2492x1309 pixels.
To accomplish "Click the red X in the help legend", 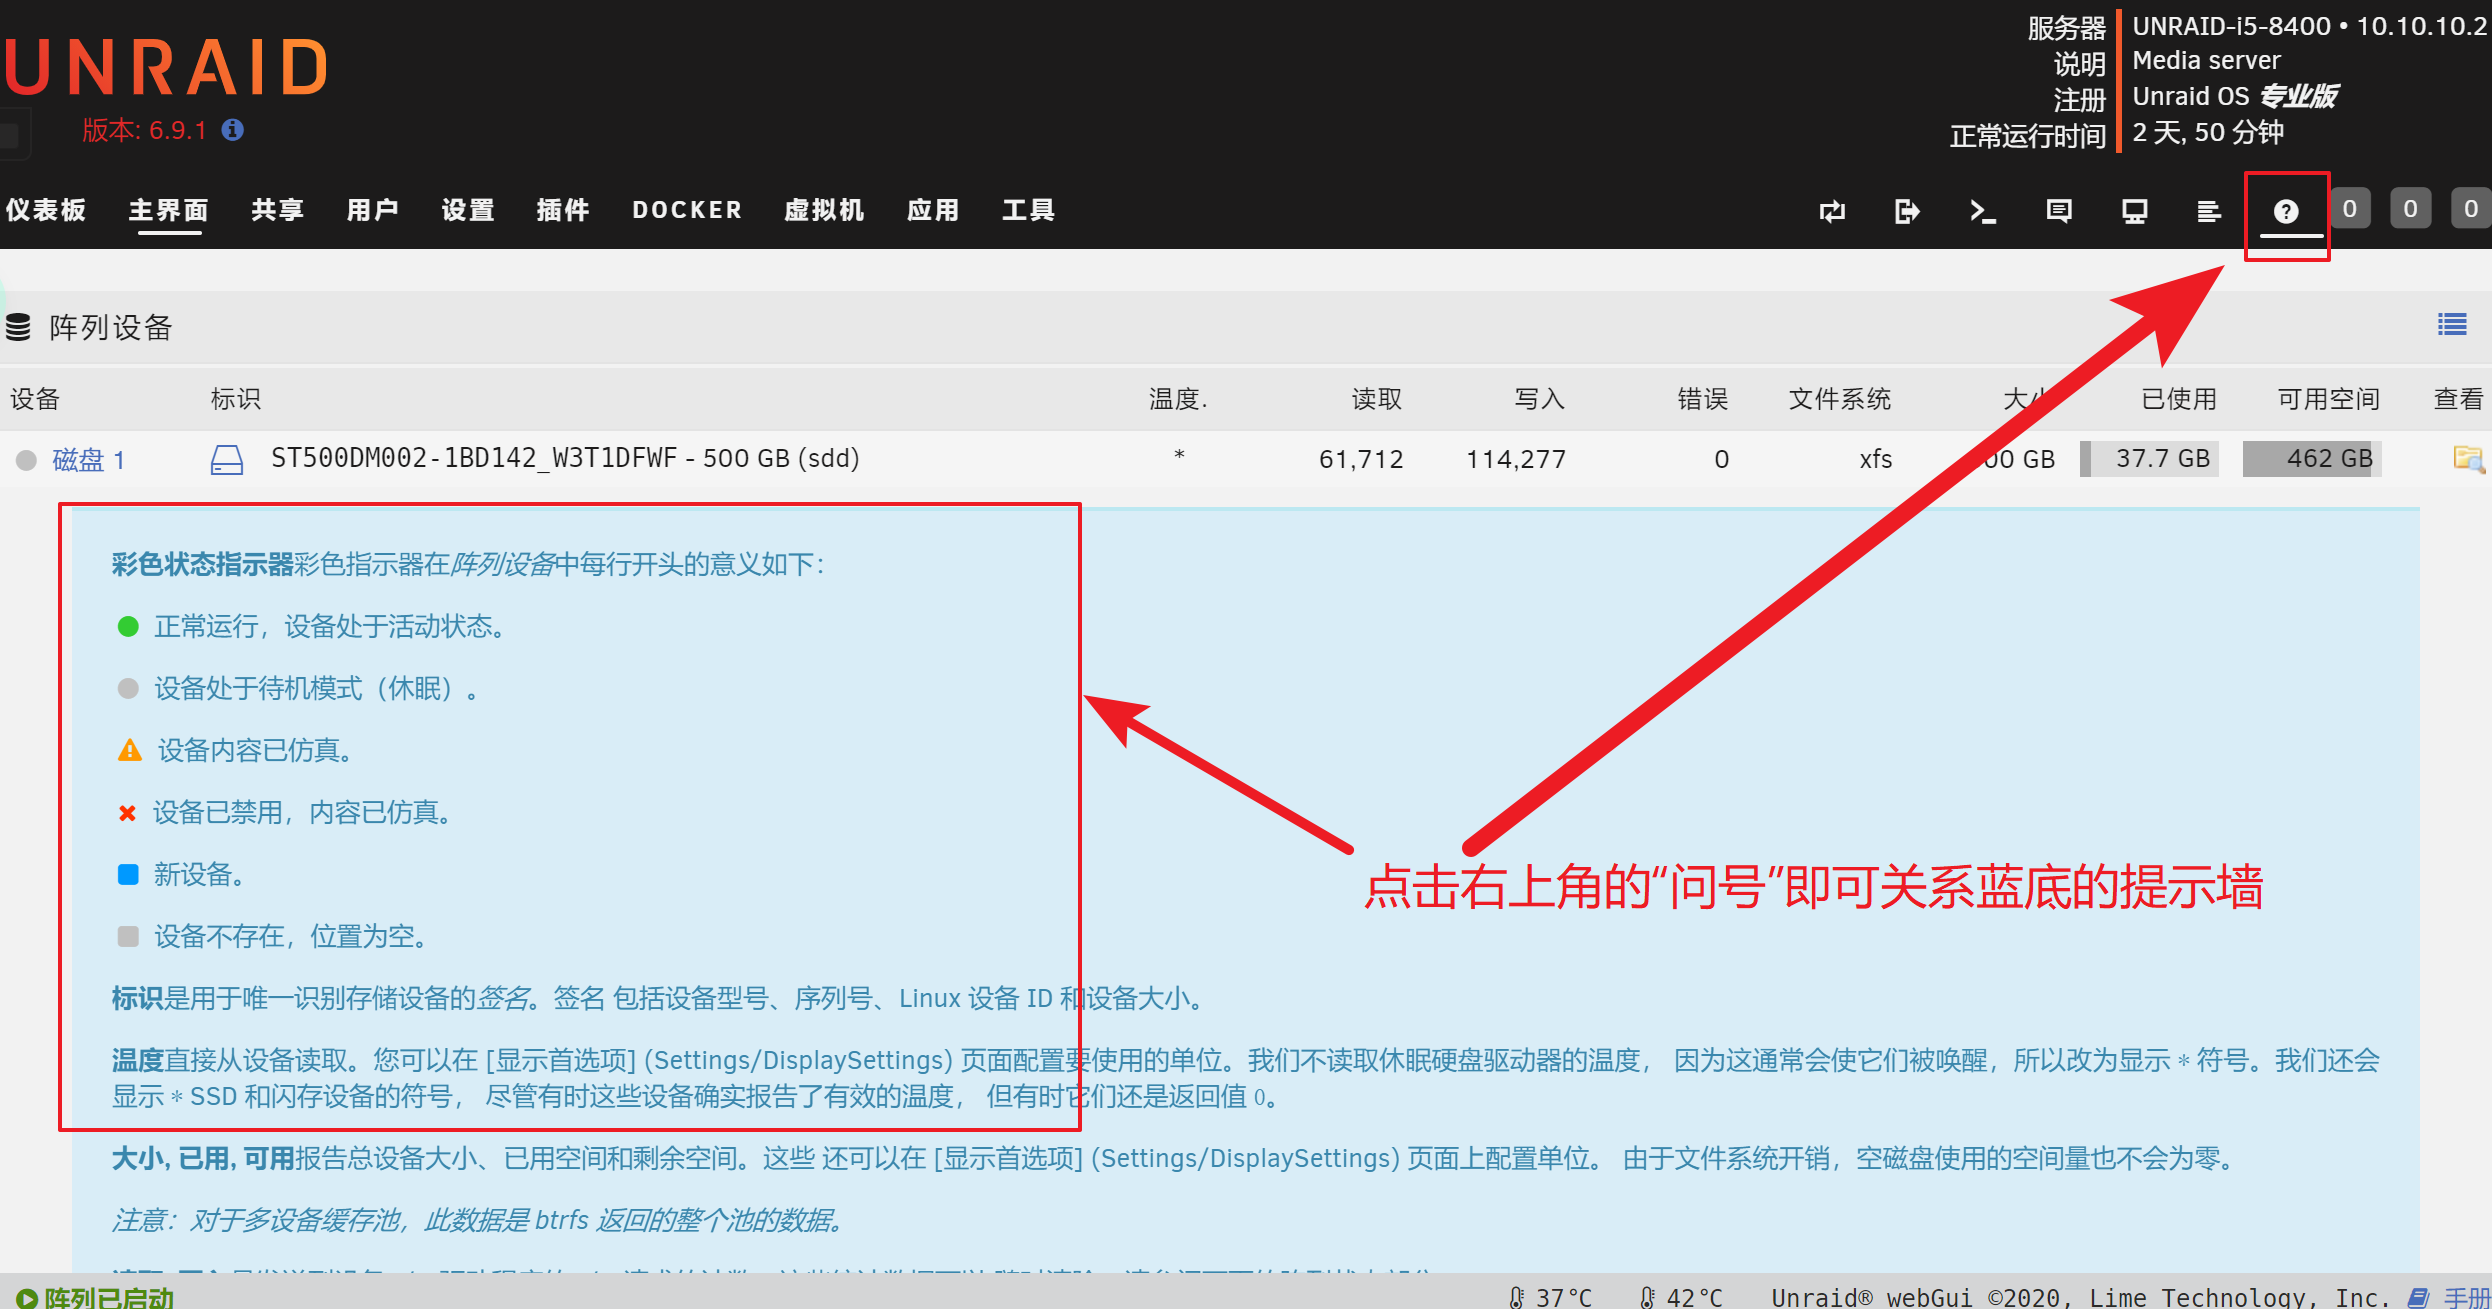I will coord(127,813).
